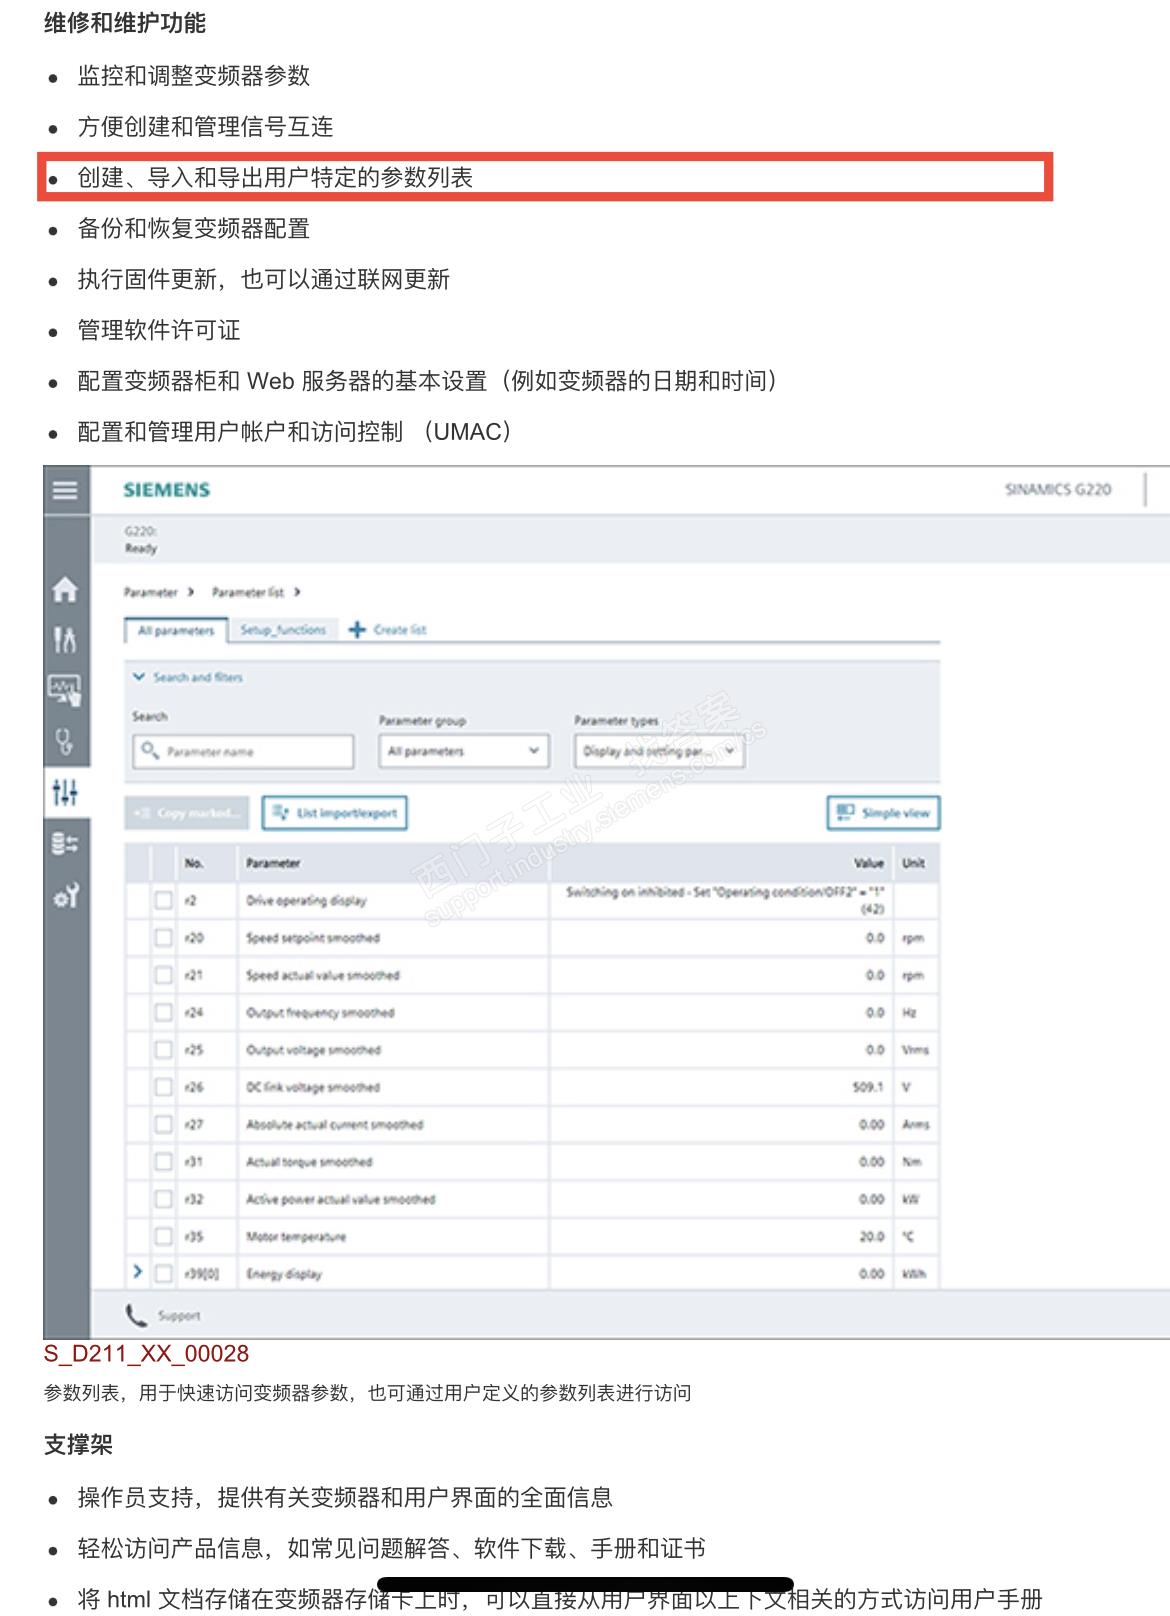Tick checkbox for r31 Actual torque smoothed
The width and height of the screenshot is (1170, 1616).
pyautogui.click(x=163, y=1162)
